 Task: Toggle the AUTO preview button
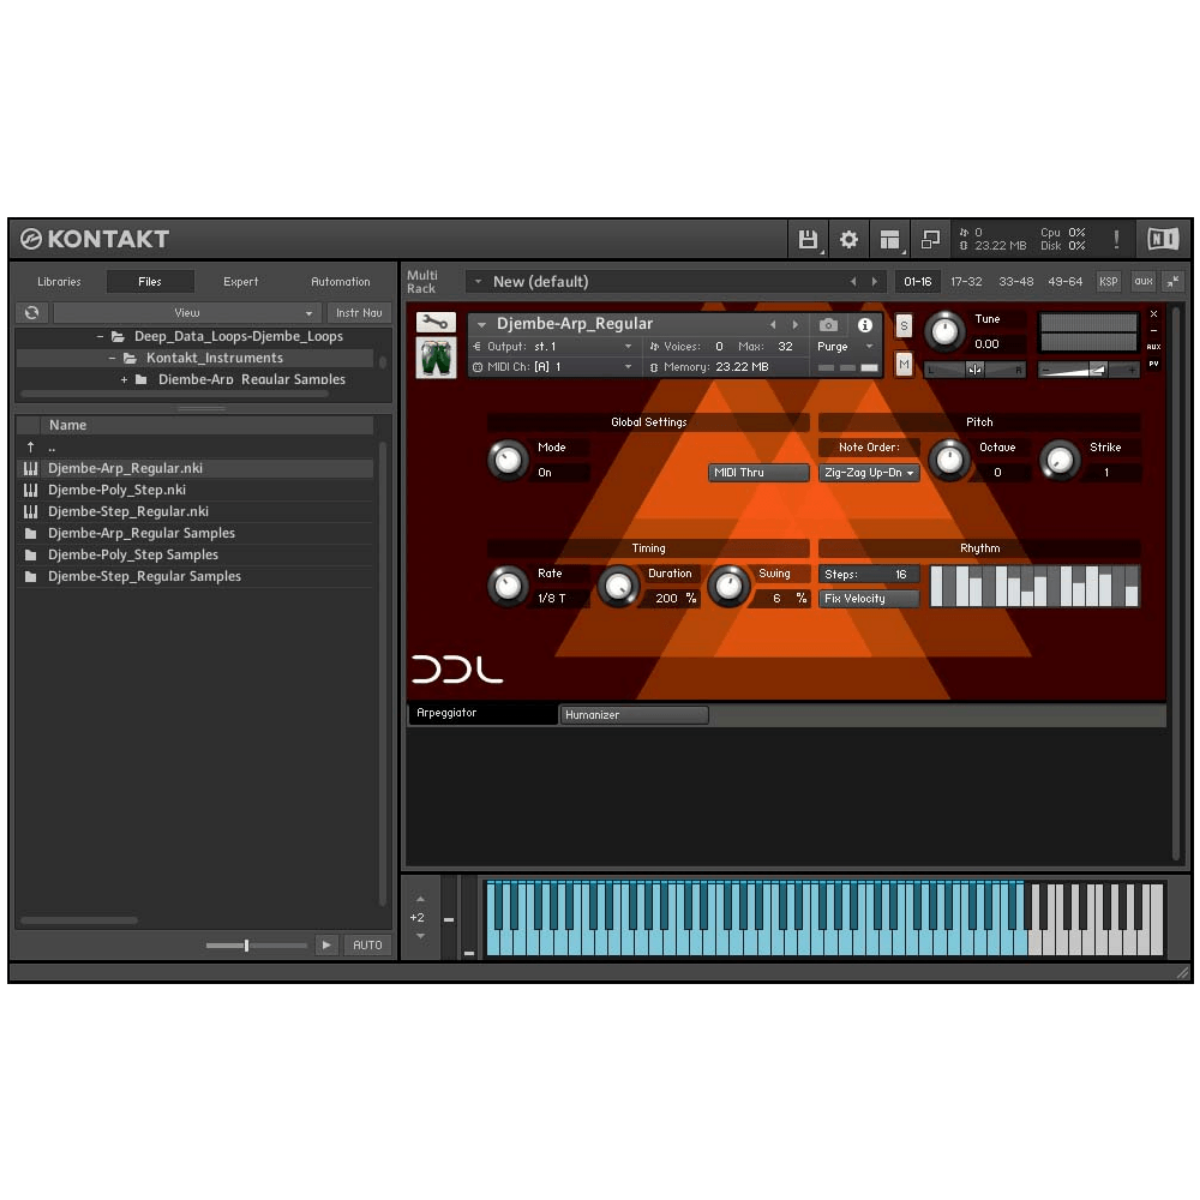[x=367, y=945]
